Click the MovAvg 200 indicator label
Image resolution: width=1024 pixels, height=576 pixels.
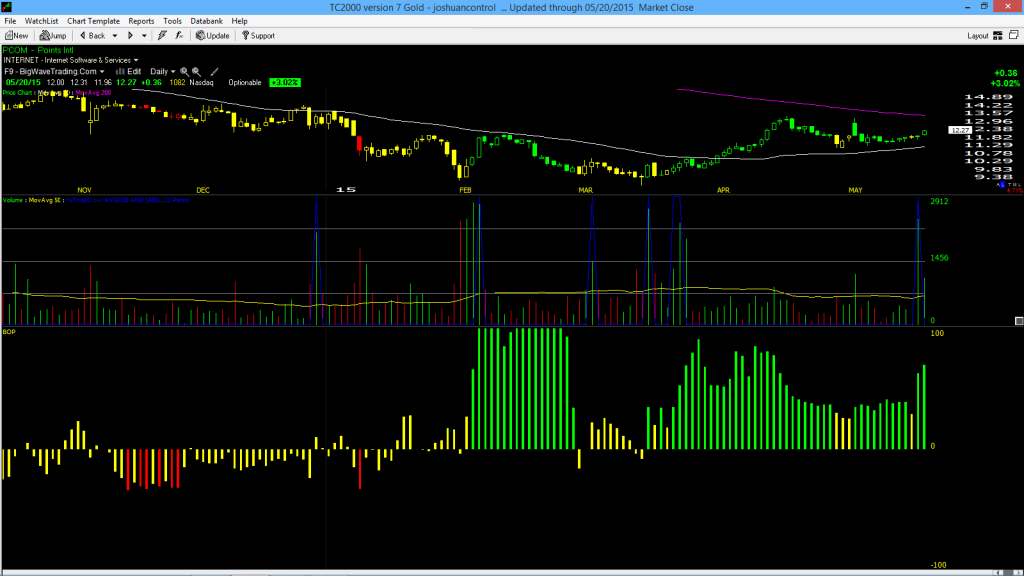coord(93,93)
